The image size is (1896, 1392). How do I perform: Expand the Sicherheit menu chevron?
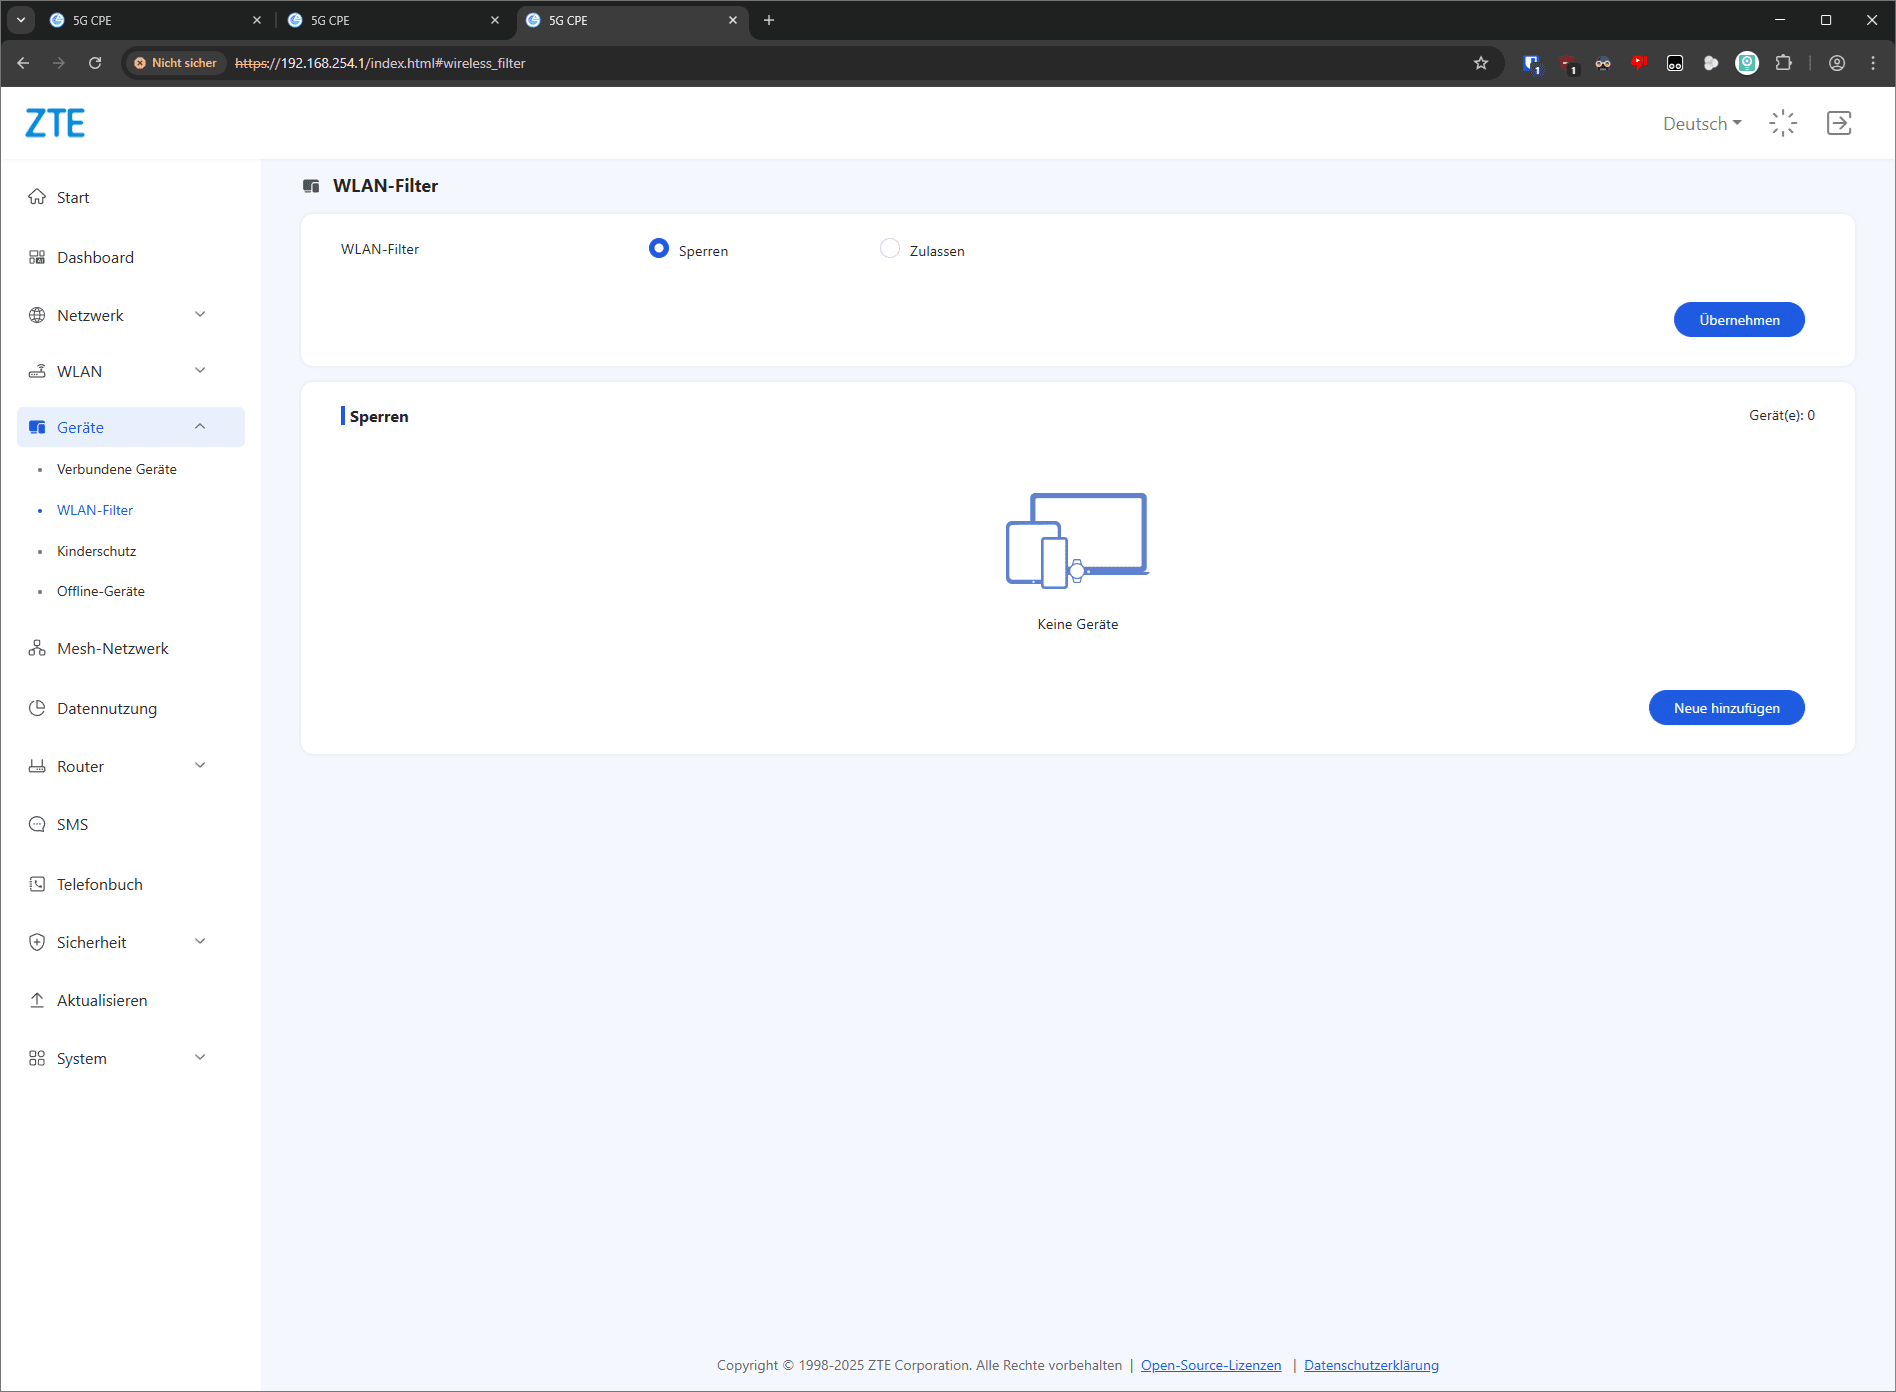coord(200,941)
